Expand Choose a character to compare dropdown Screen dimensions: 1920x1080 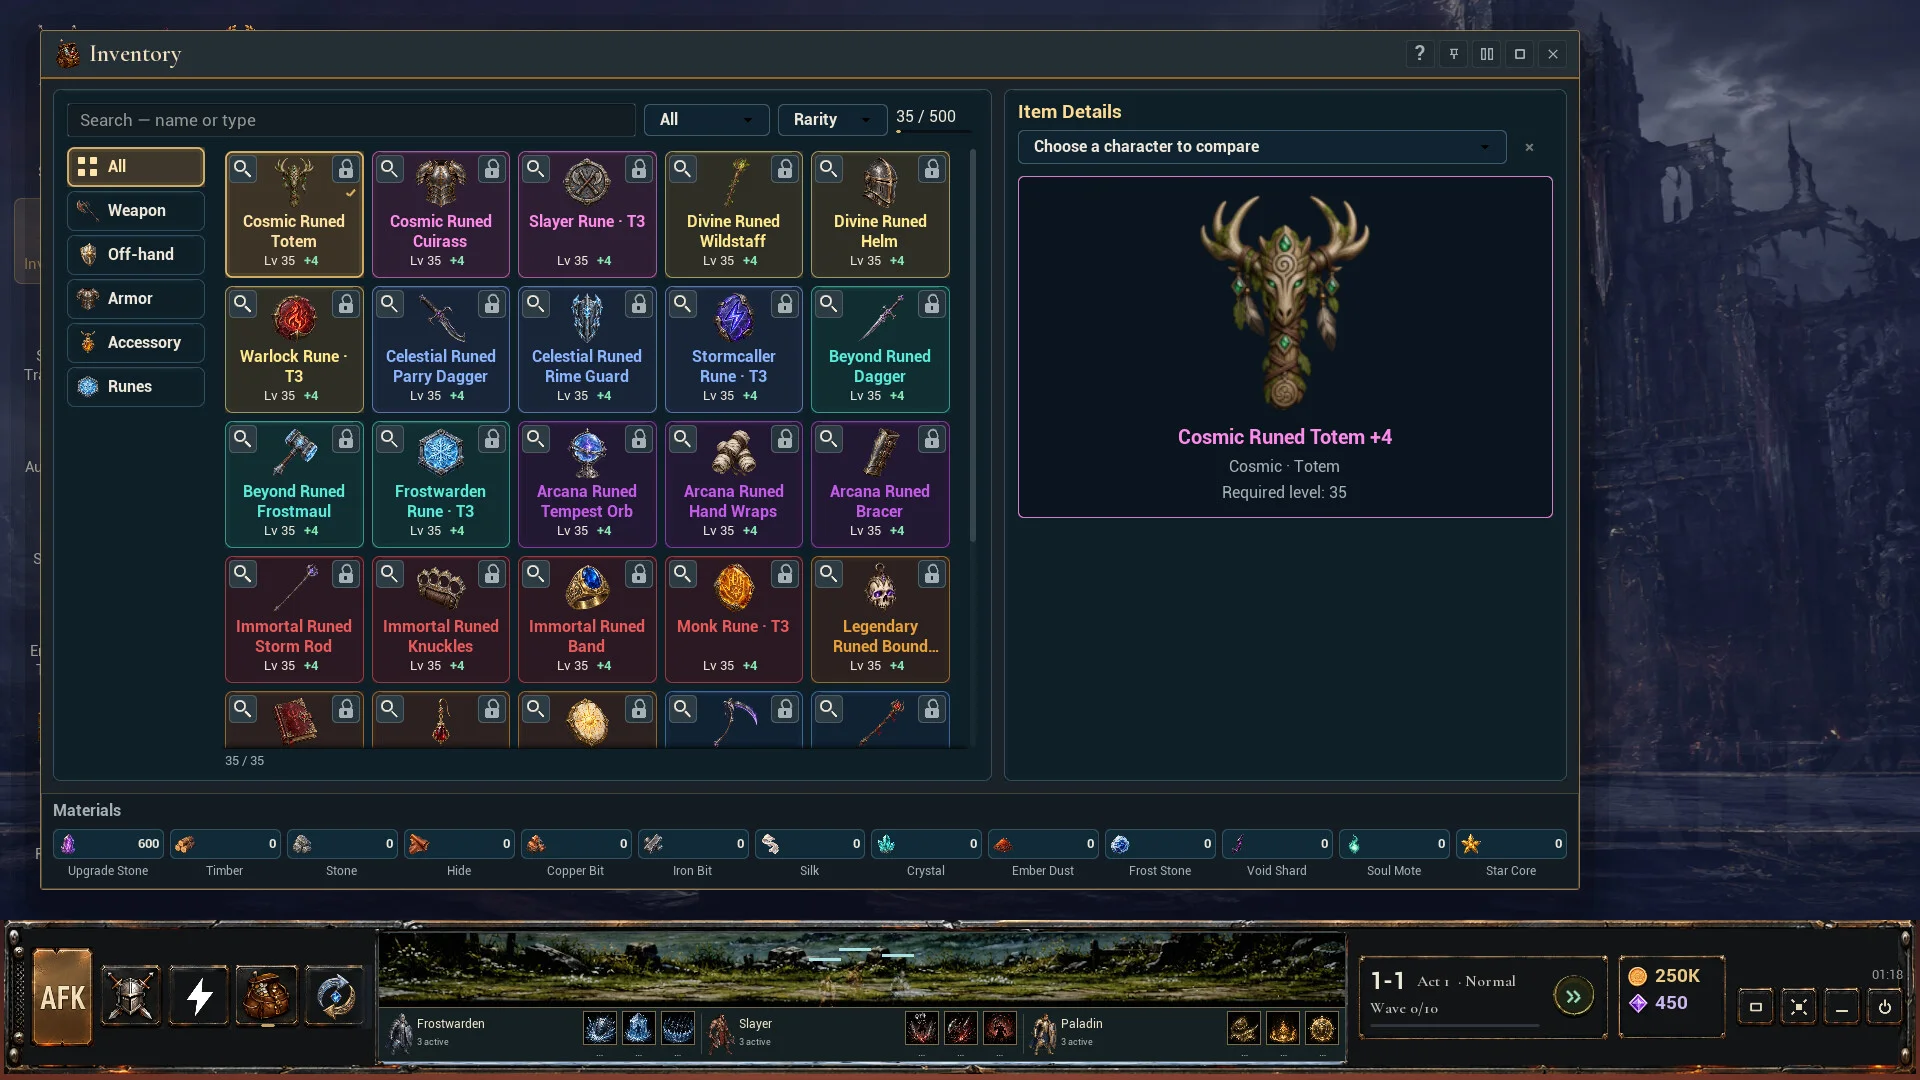coord(1262,147)
